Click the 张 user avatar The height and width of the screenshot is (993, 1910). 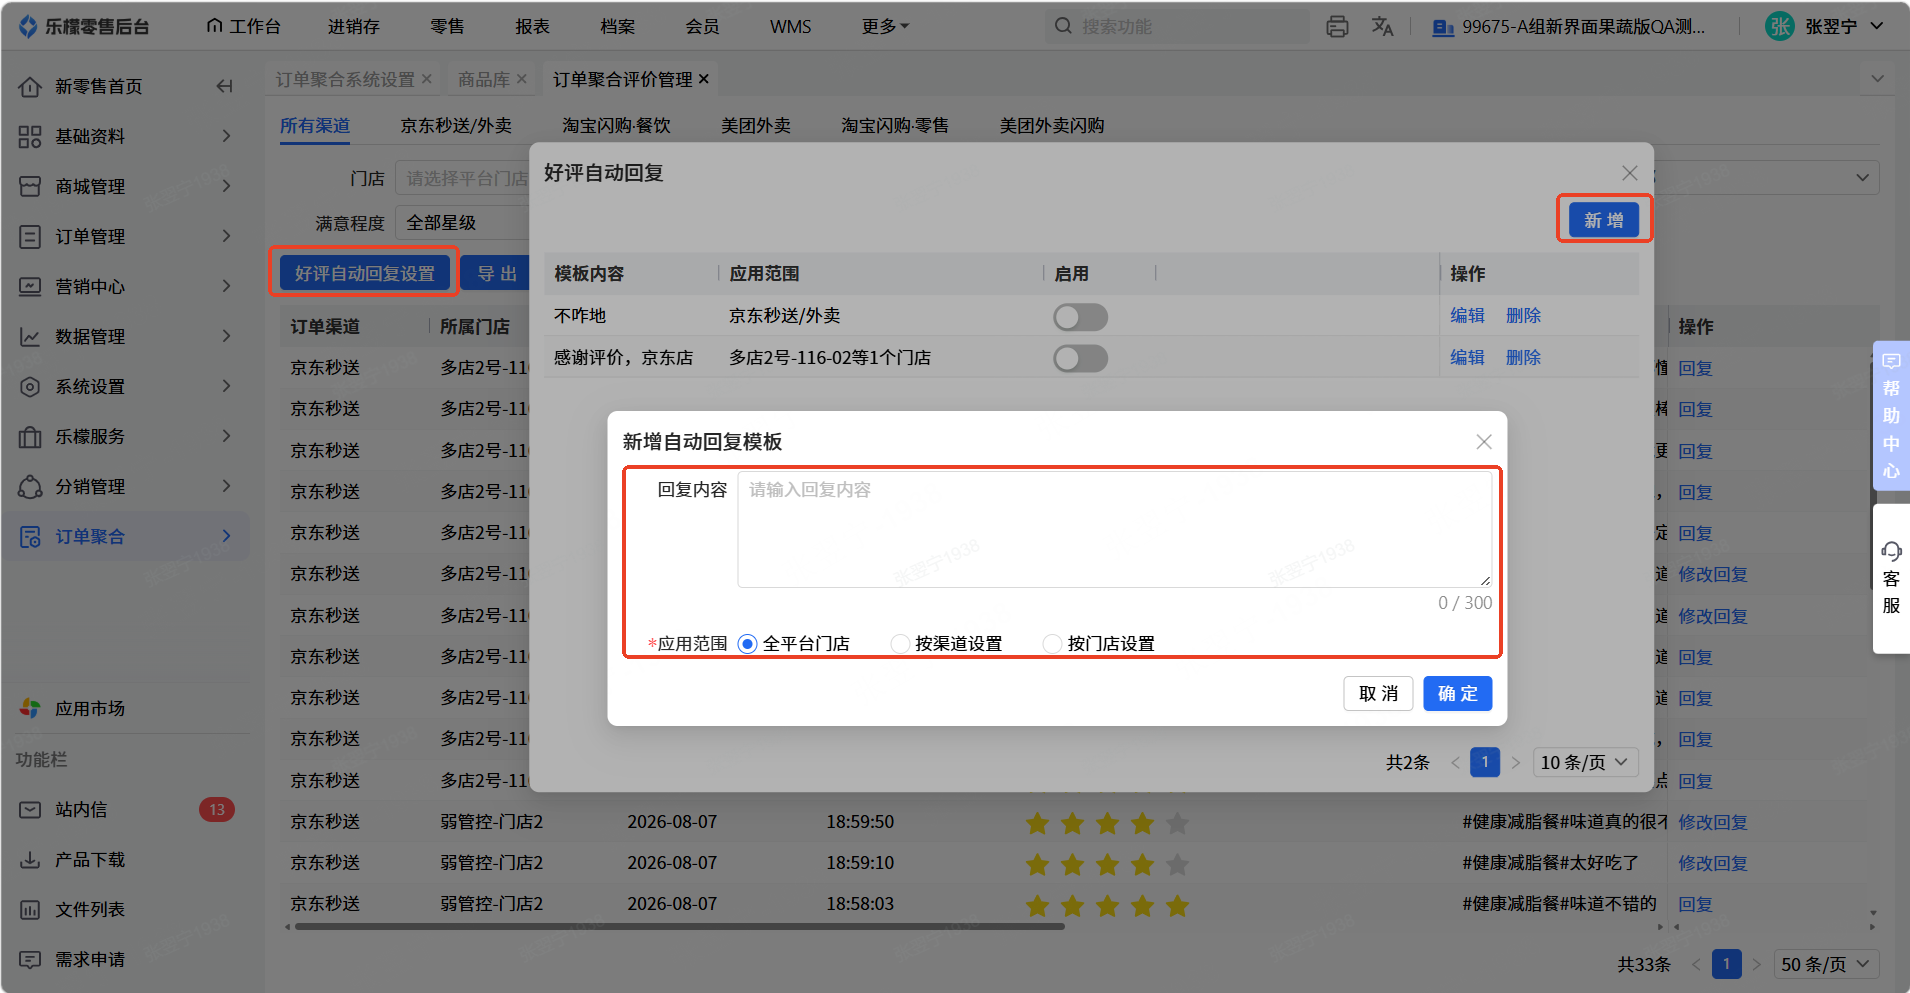pos(1780,26)
